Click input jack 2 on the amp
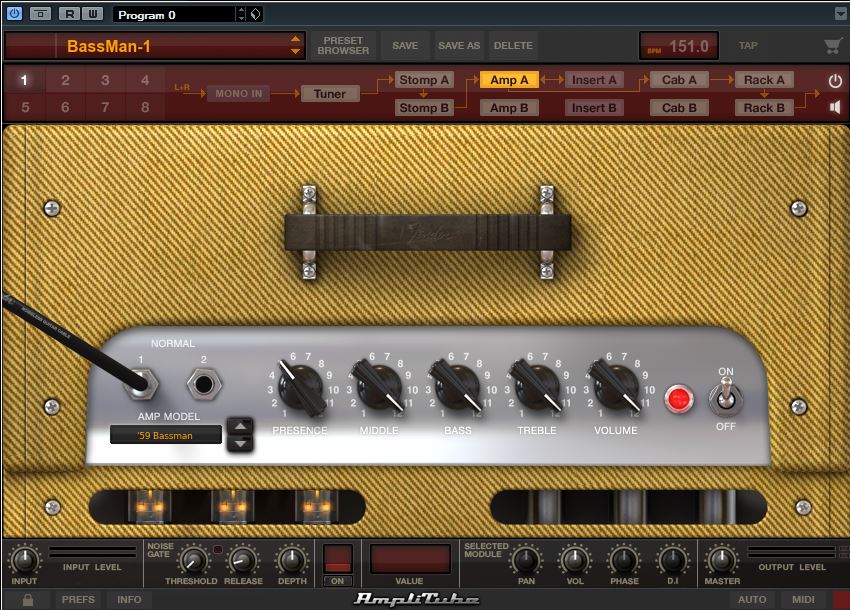The width and height of the screenshot is (850, 610). click(x=205, y=383)
